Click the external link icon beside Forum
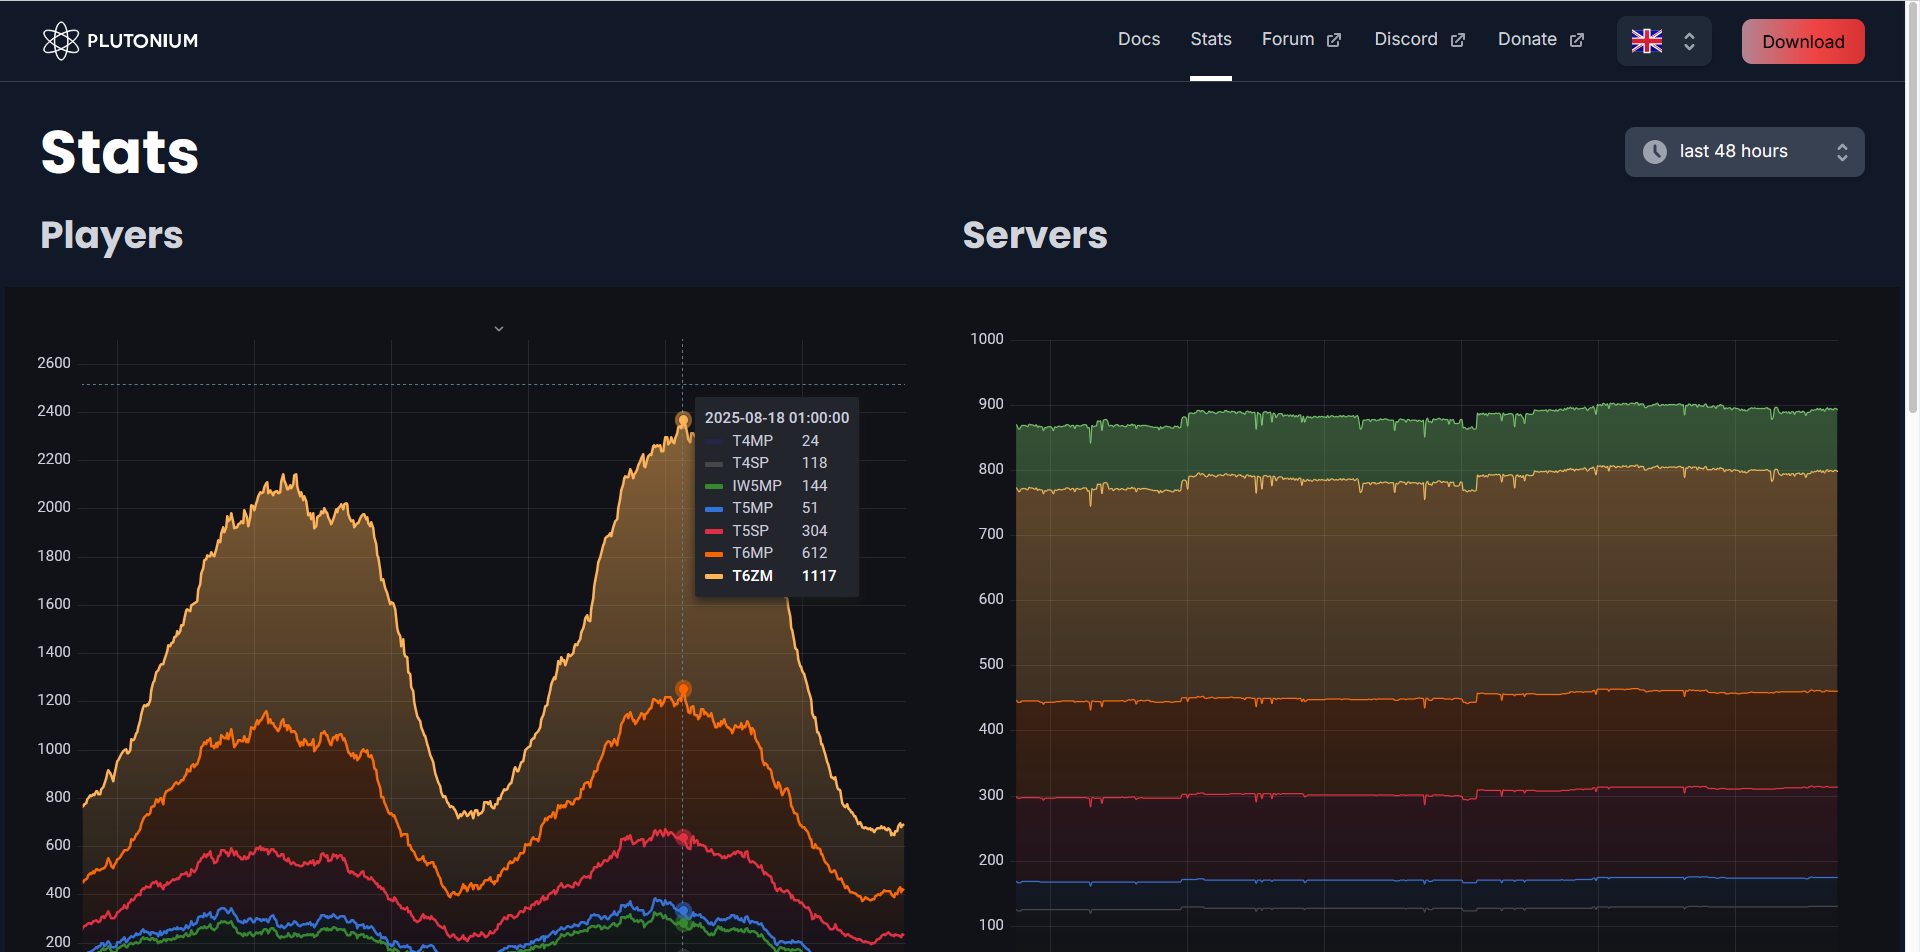The width and height of the screenshot is (1920, 952). (1333, 40)
